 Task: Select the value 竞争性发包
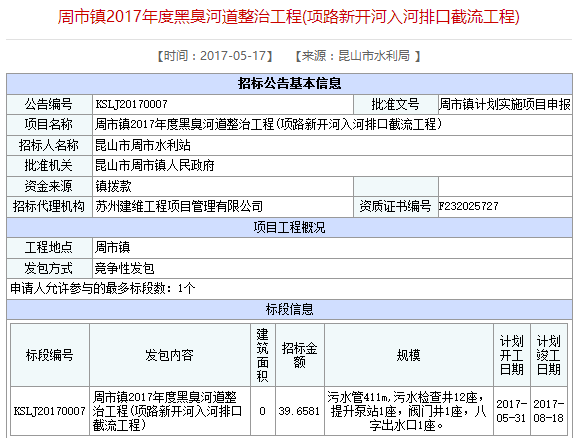click(x=124, y=268)
